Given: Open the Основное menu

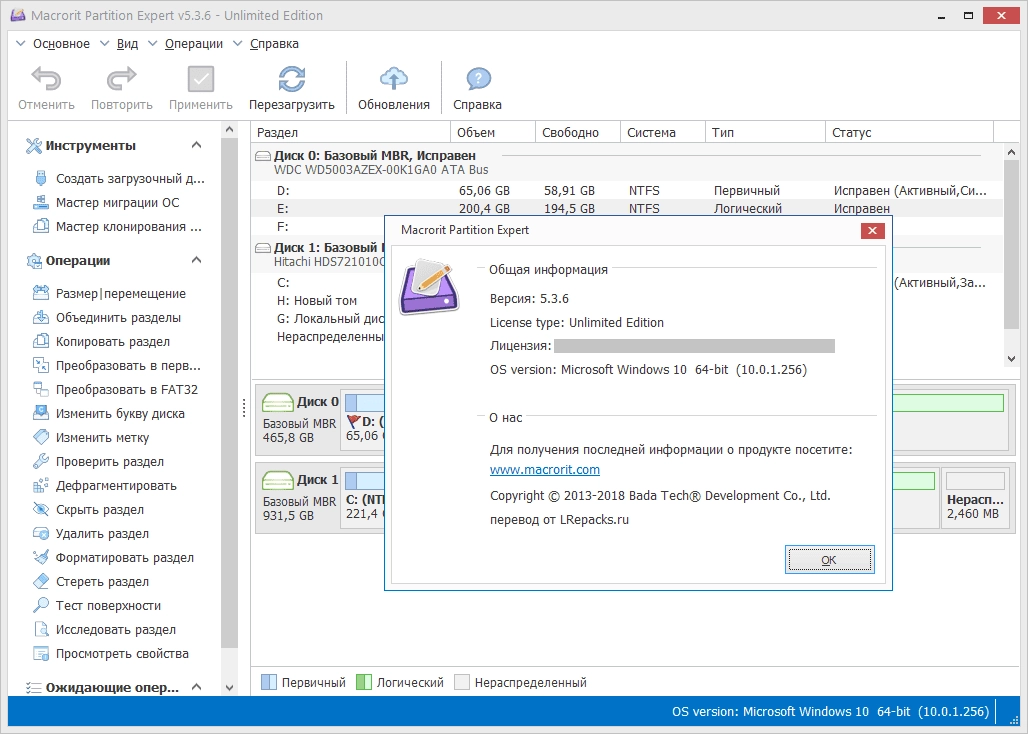Looking at the screenshot, I should tap(61, 44).
